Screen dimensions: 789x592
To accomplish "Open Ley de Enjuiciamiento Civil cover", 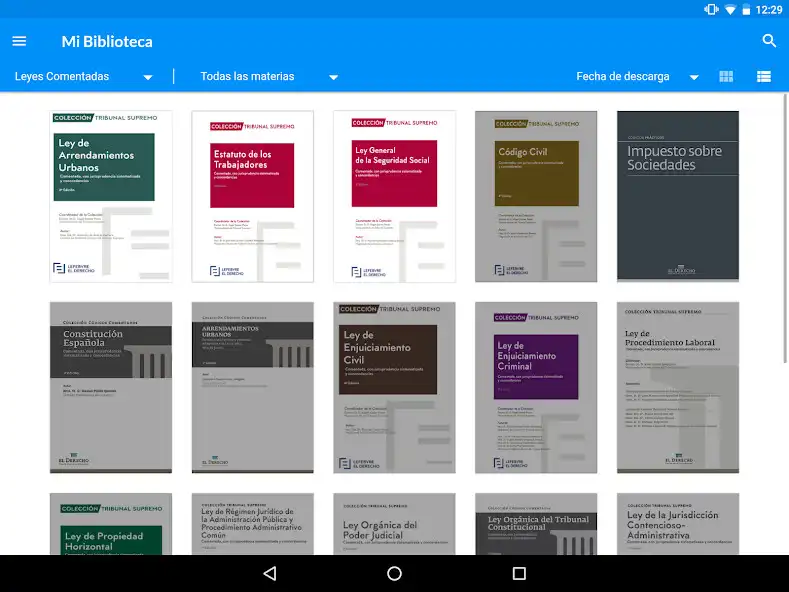I will click(394, 387).
